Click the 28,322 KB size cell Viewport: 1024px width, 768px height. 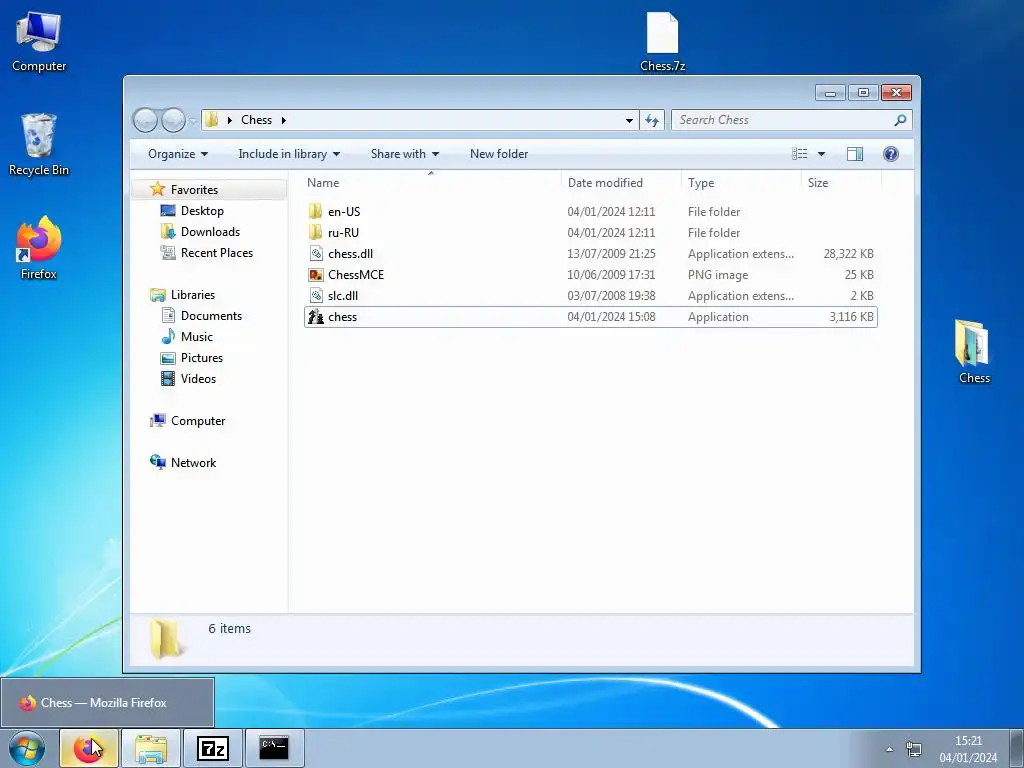(848, 253)
